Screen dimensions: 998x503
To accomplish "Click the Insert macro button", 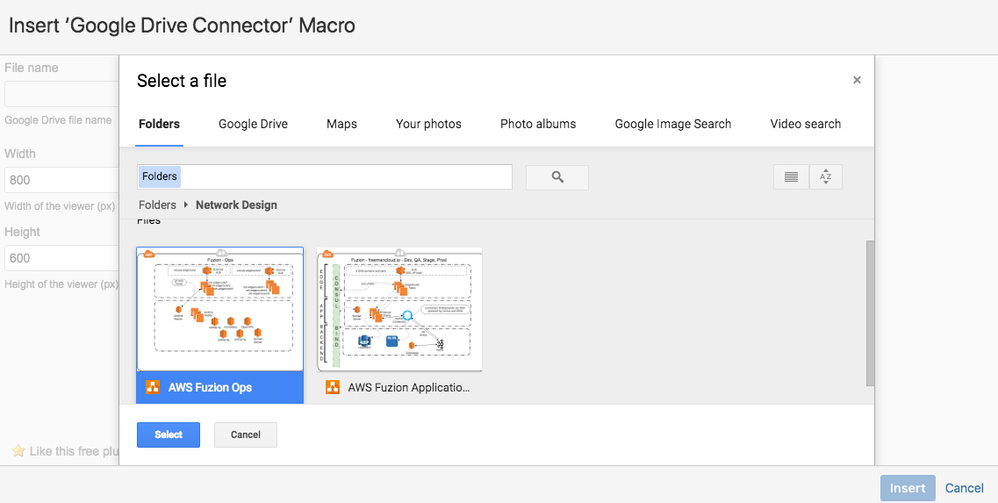I will click(908, 488).
